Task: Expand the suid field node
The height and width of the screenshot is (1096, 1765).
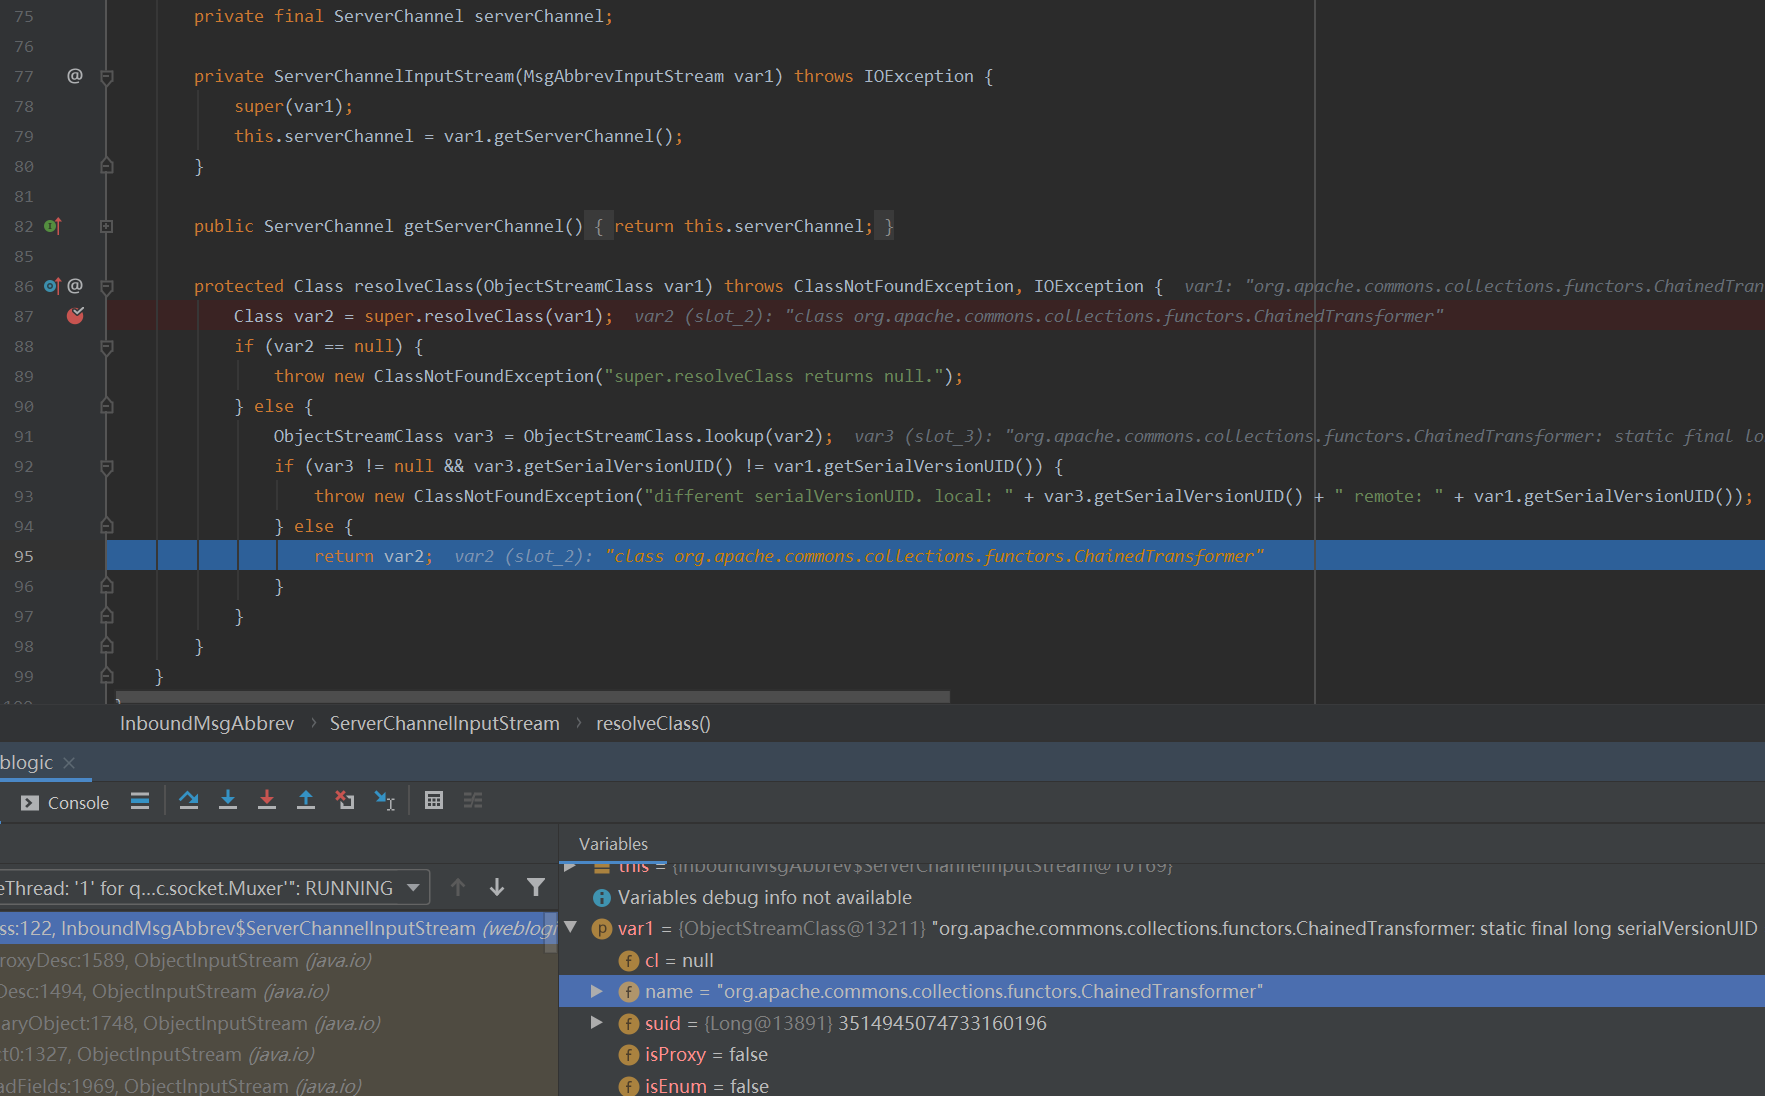Action: pyautogui.click(x=597, y=1023)
